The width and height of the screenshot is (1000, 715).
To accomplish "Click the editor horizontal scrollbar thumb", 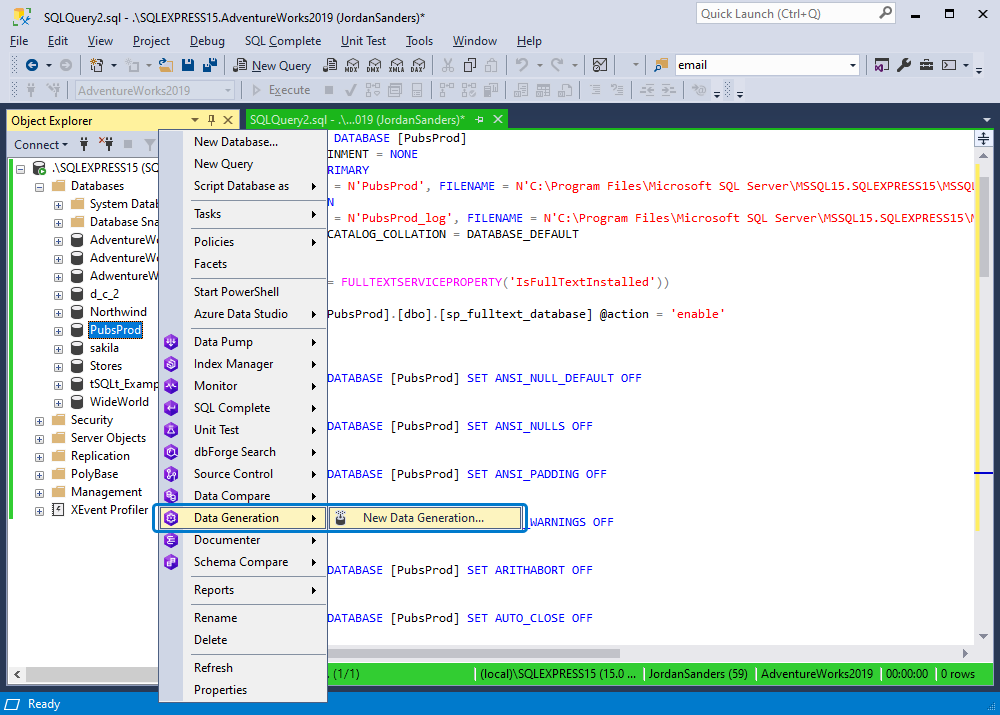I will coord(473,654).
